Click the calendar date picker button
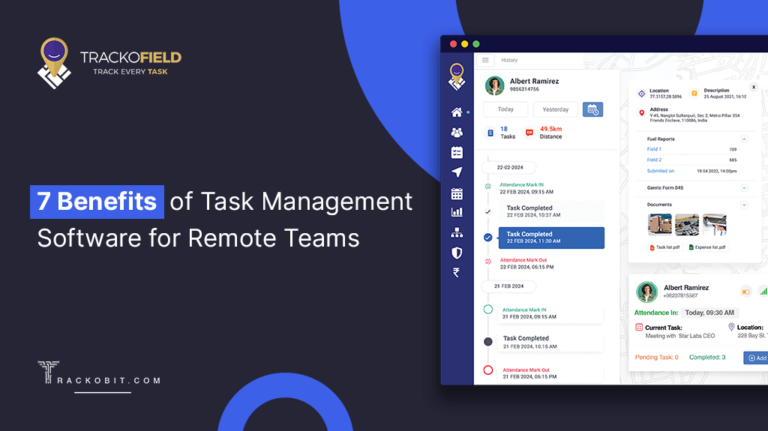 (593, 110)
